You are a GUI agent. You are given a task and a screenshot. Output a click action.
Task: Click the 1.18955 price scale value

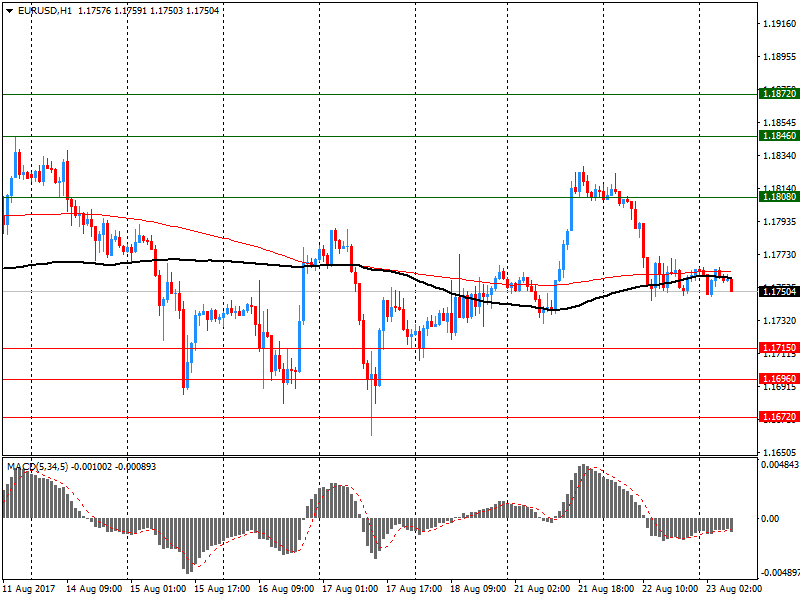tap(780, 57)
